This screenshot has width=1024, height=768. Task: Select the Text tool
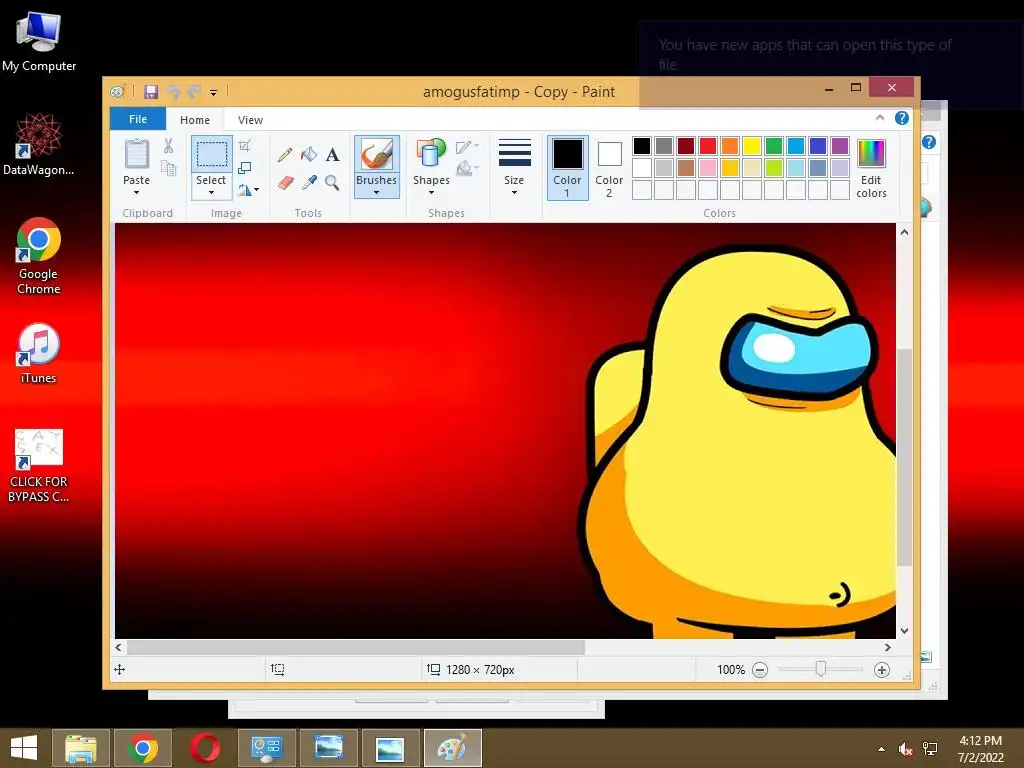[332, 155]
